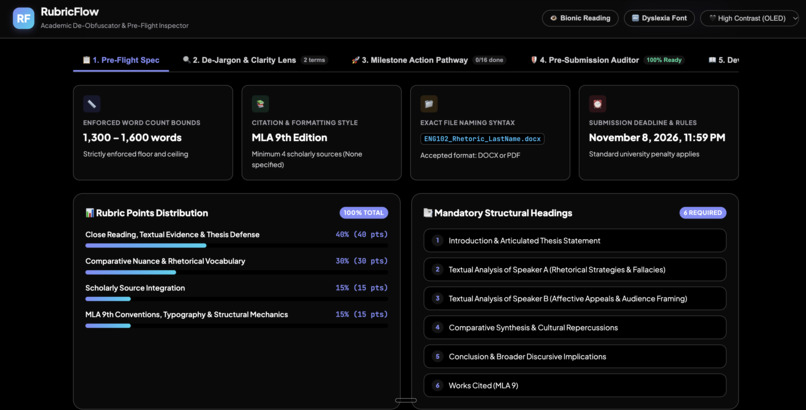
Task: Click the books icon in Citation Style card
Action: click(x=260, y=104)
